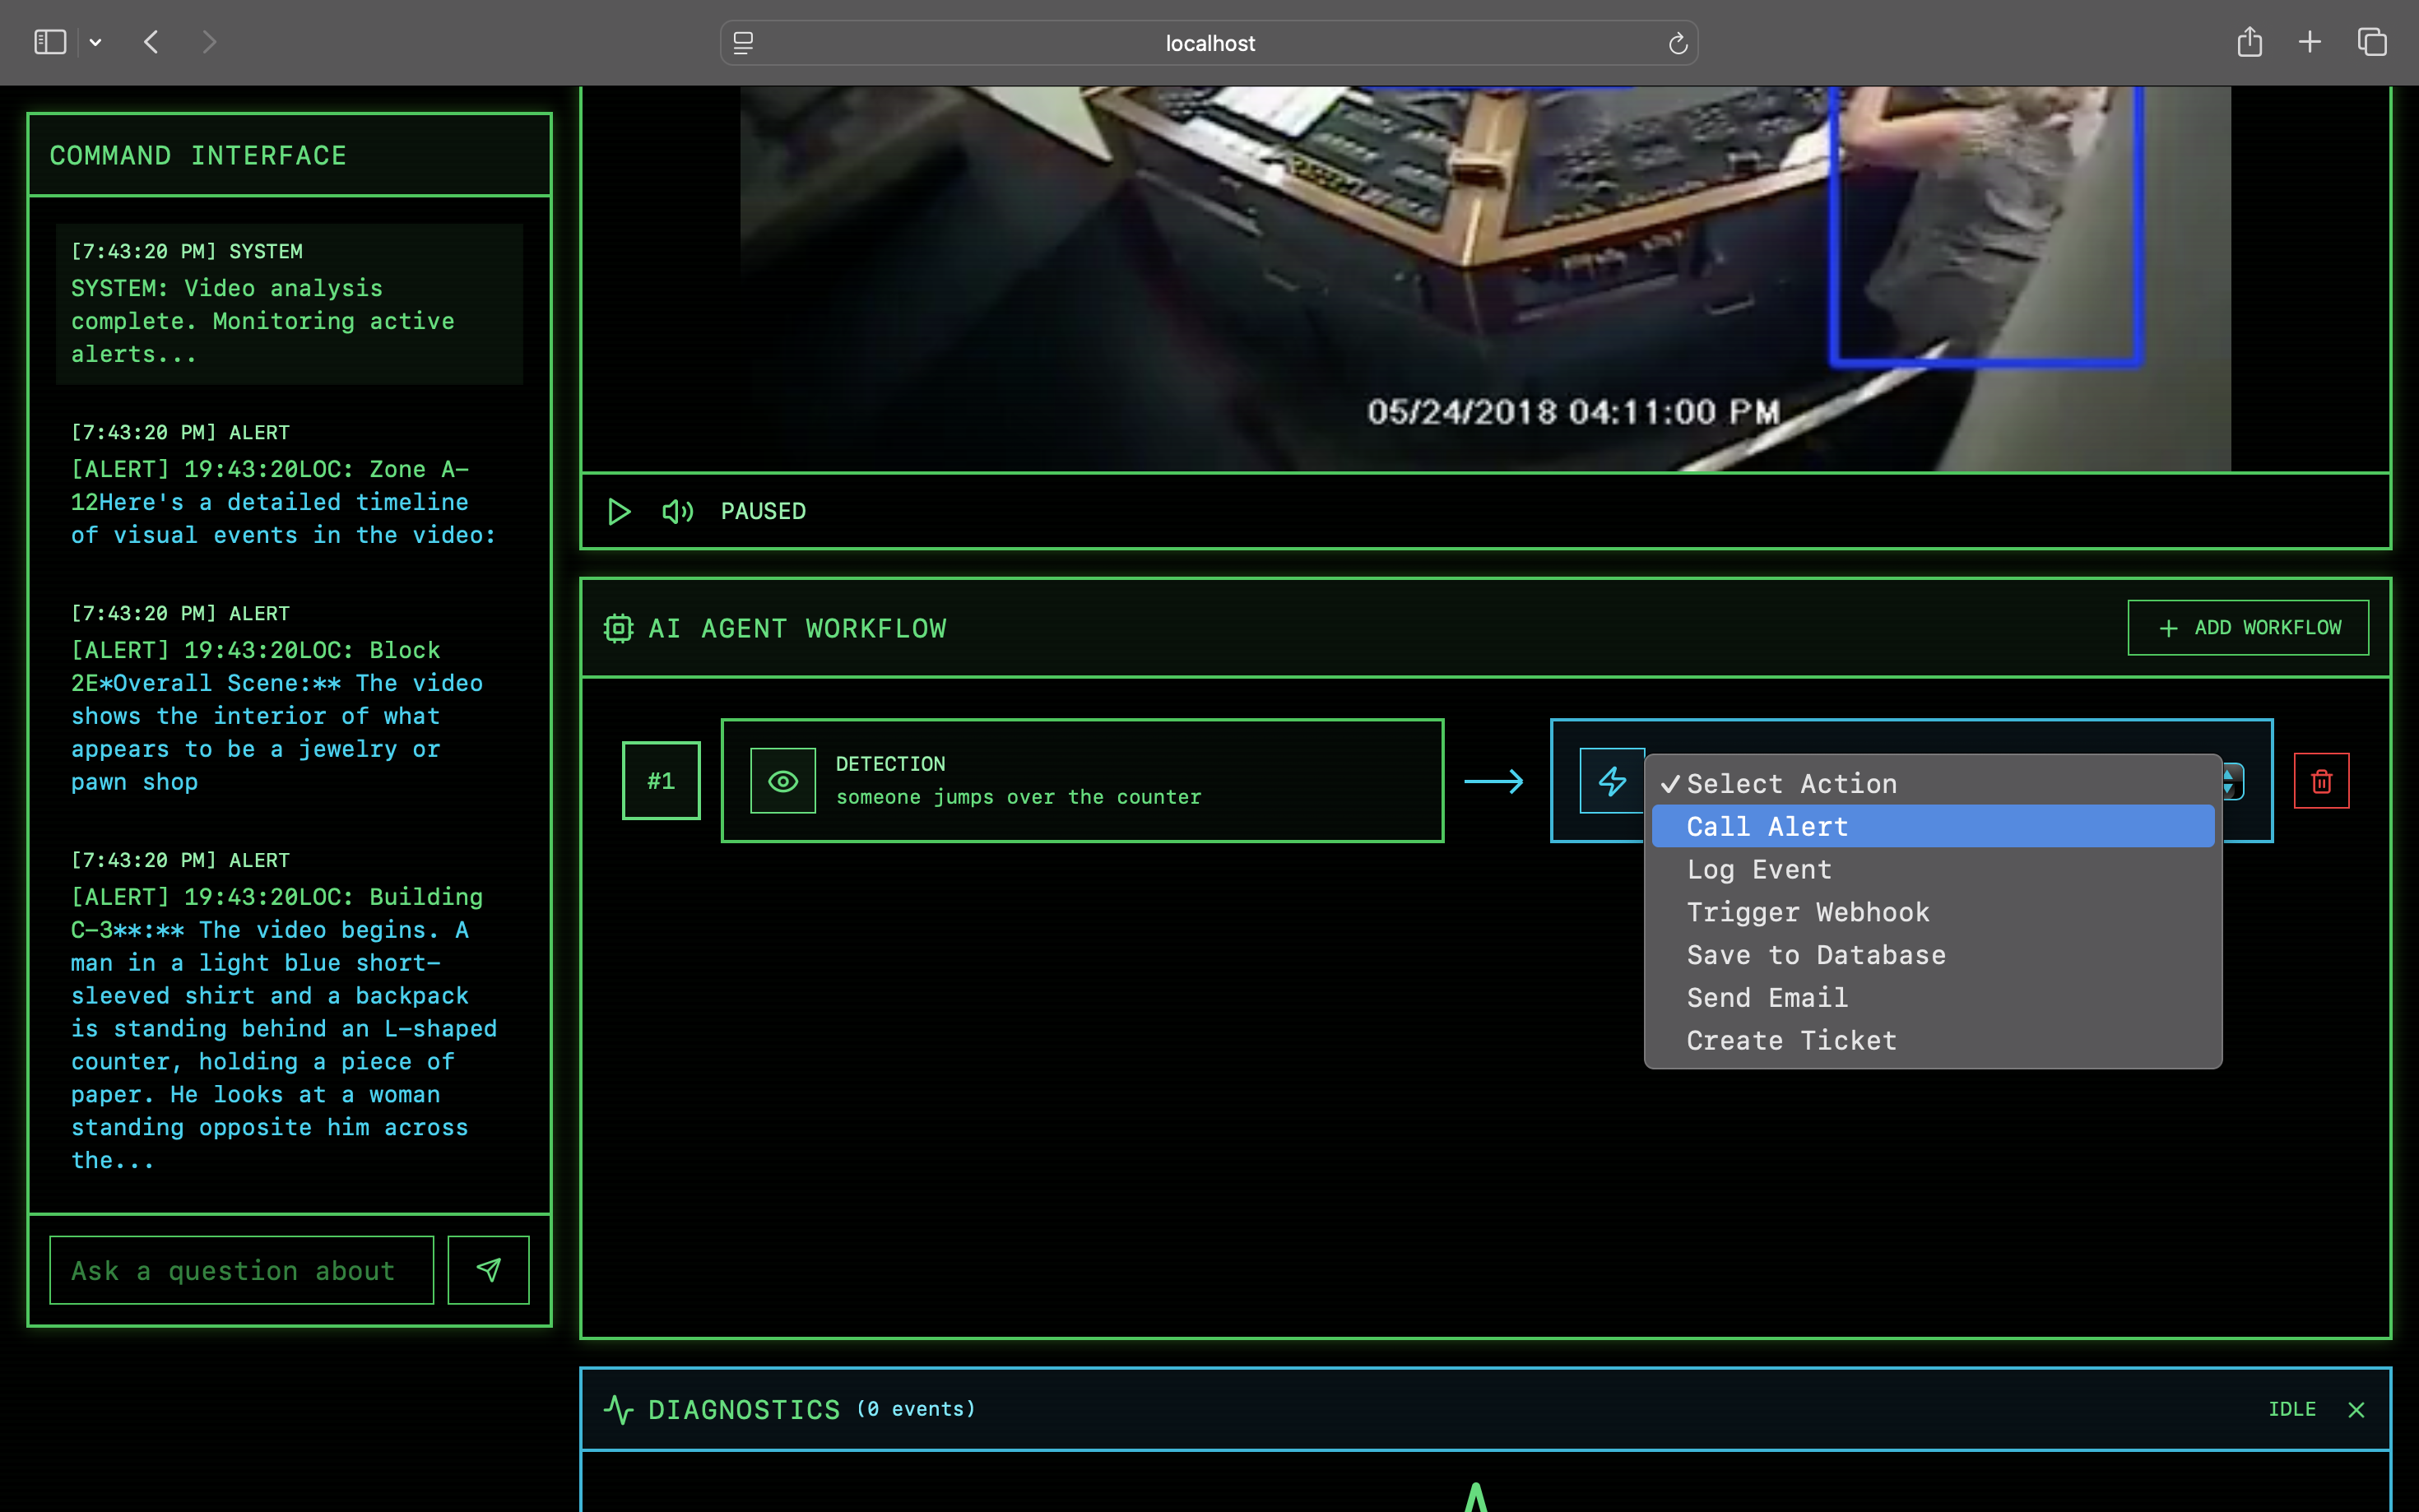The width and height of the screenshot is (2419, 1512).
Task: Click the detection eye icon
Action: (x=783, y=781)
